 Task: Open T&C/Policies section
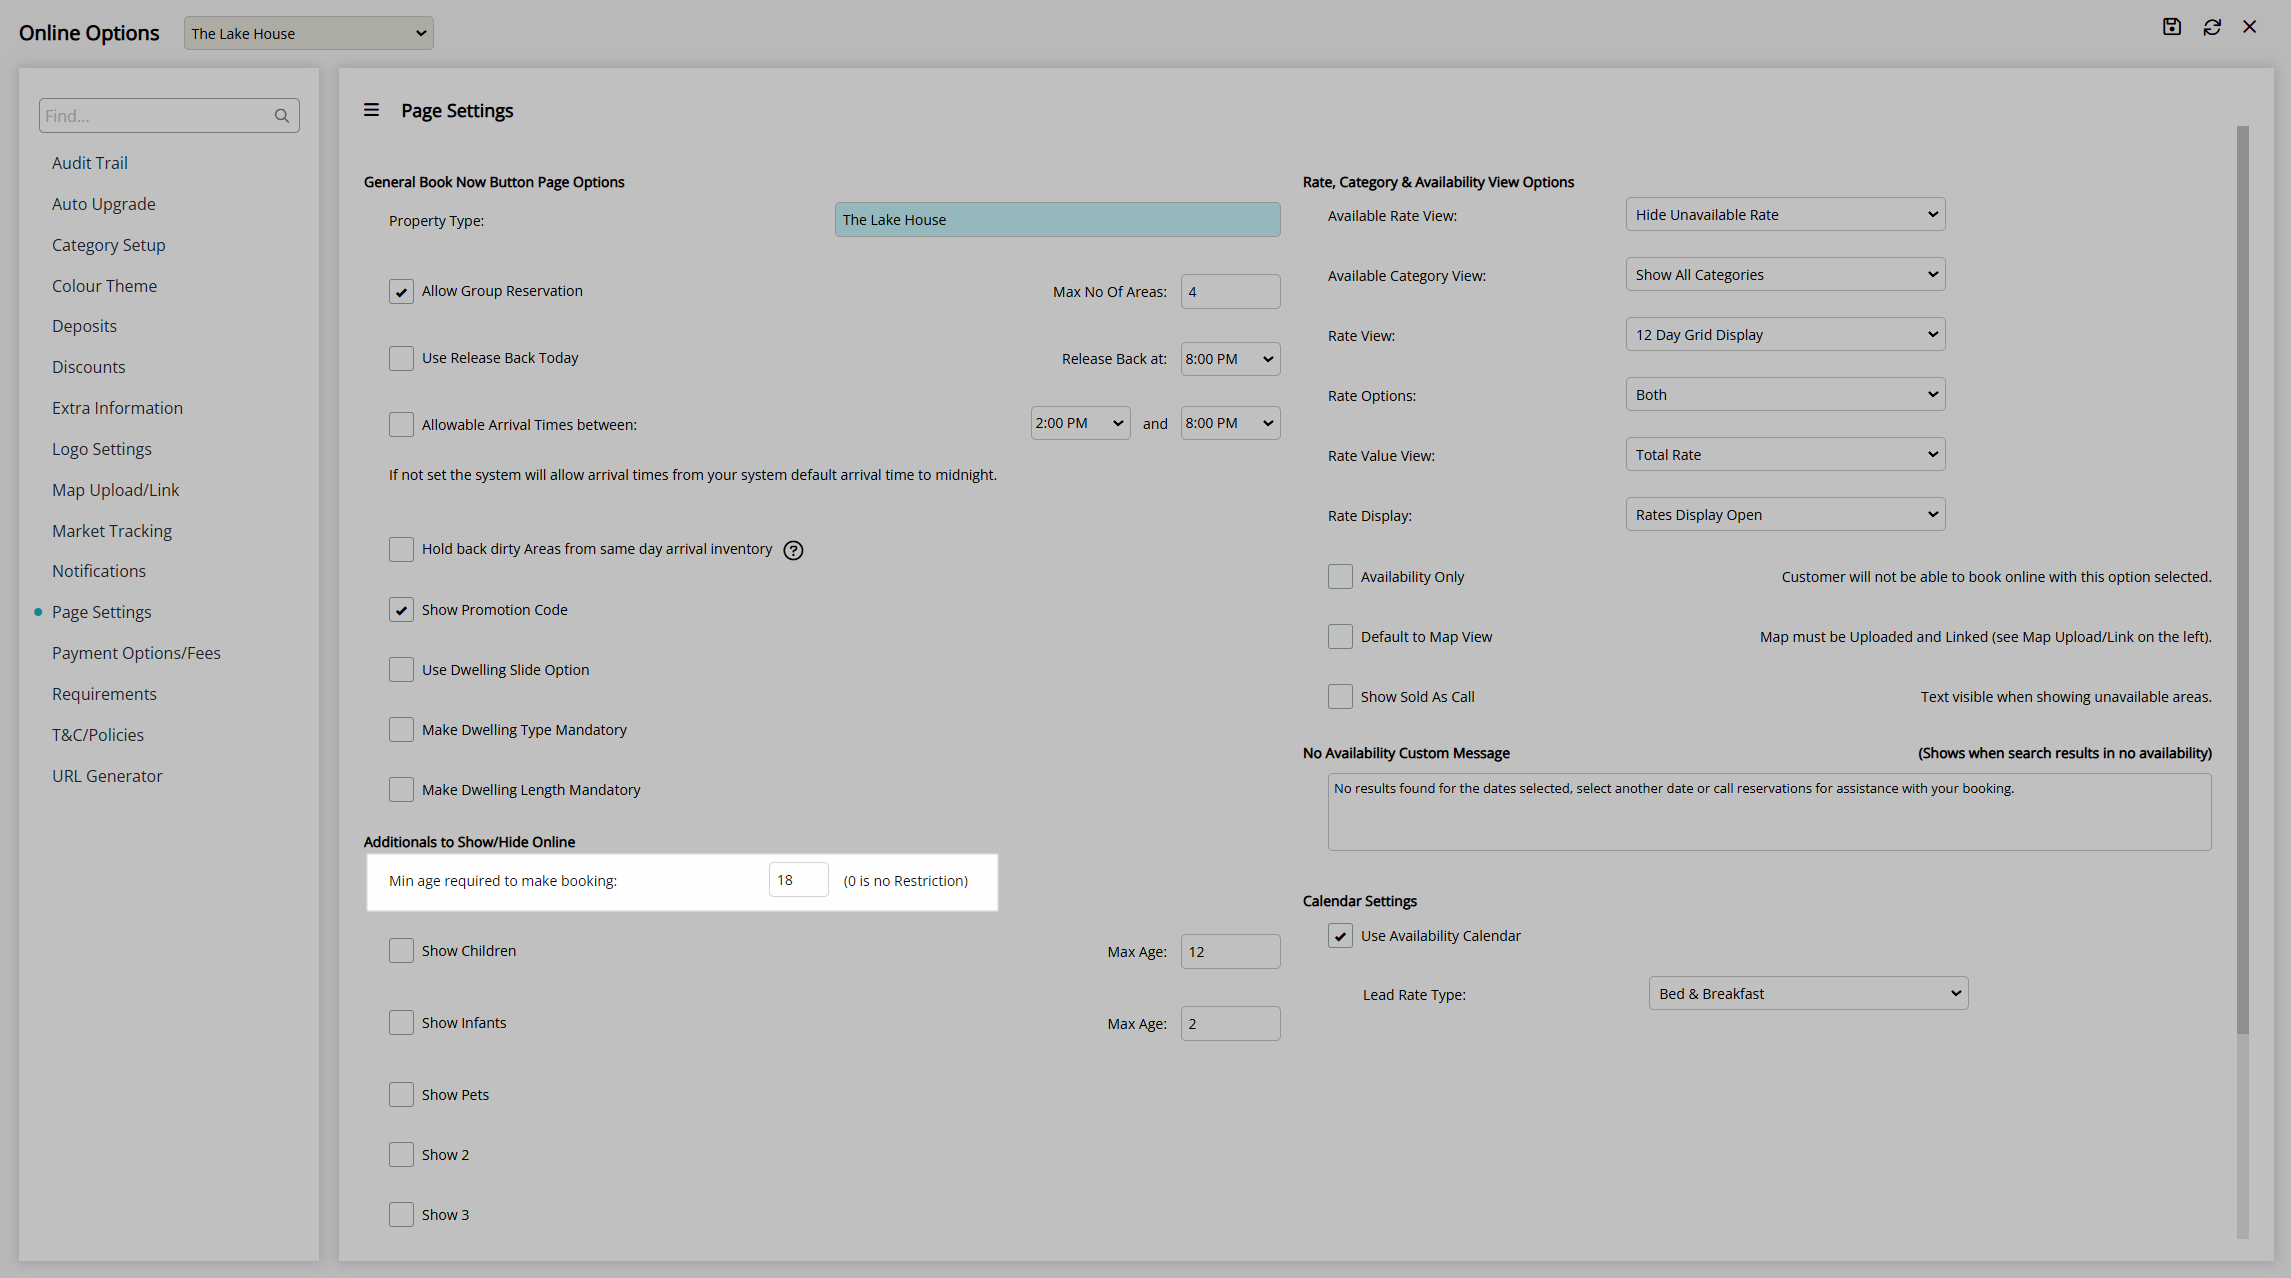click(x=98, y=735)
